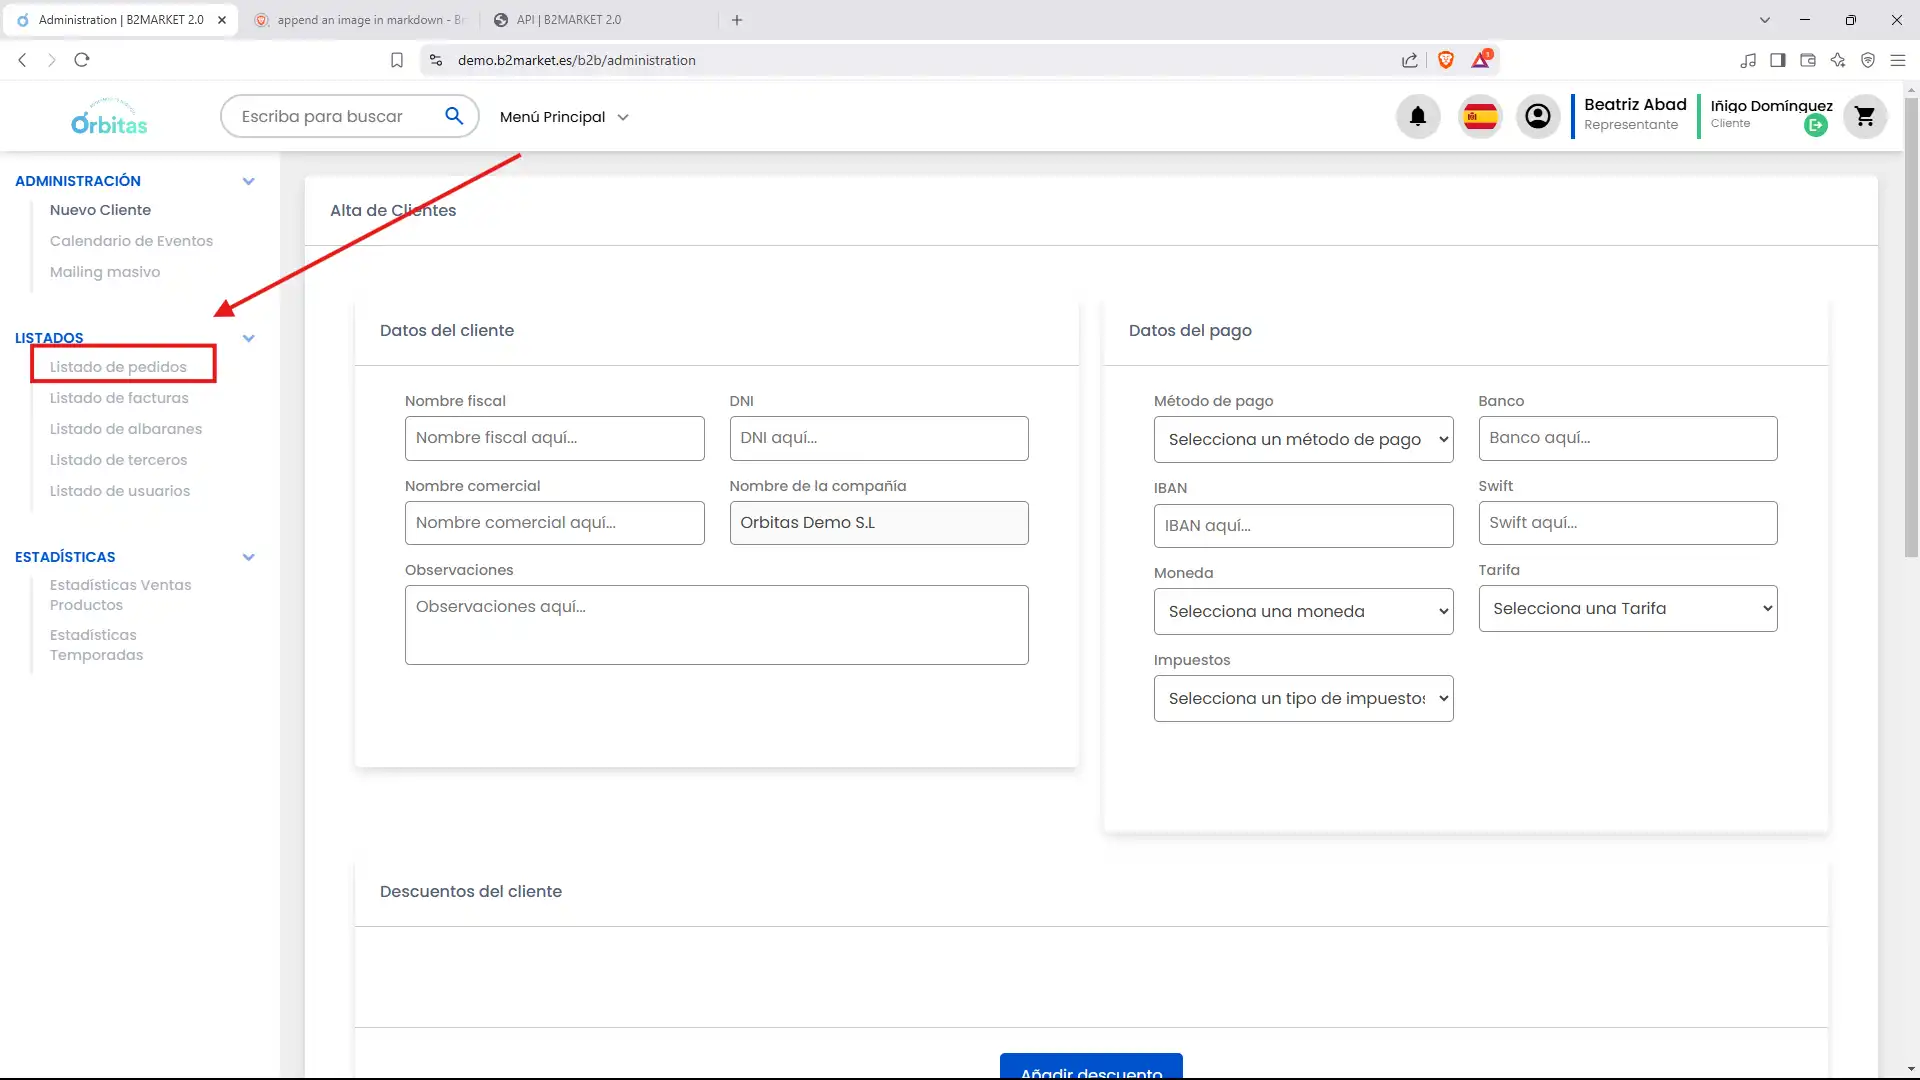Collapse the ADMINISTRACIÓN sidebar section
Viewport: 1920px width, 1080px height.
[249, 181]
